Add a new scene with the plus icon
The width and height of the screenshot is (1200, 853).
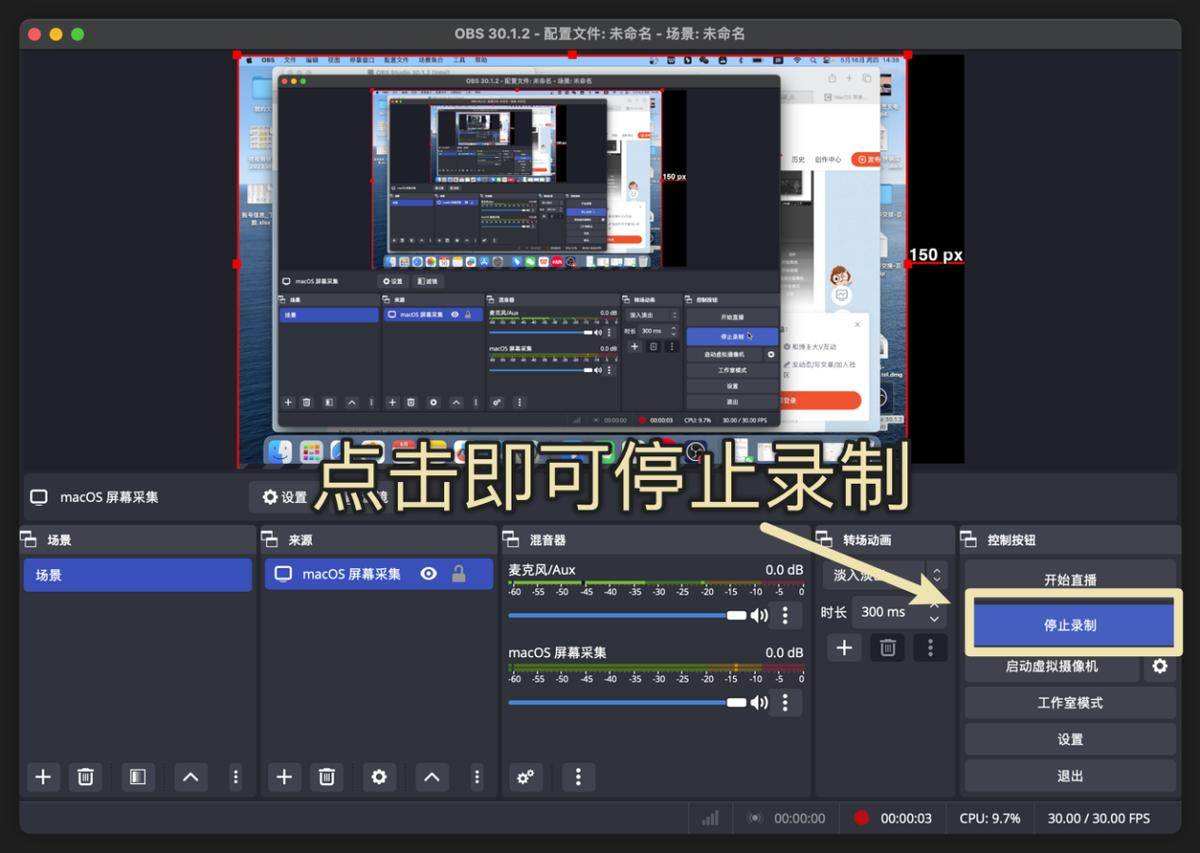tap(43, 777)
